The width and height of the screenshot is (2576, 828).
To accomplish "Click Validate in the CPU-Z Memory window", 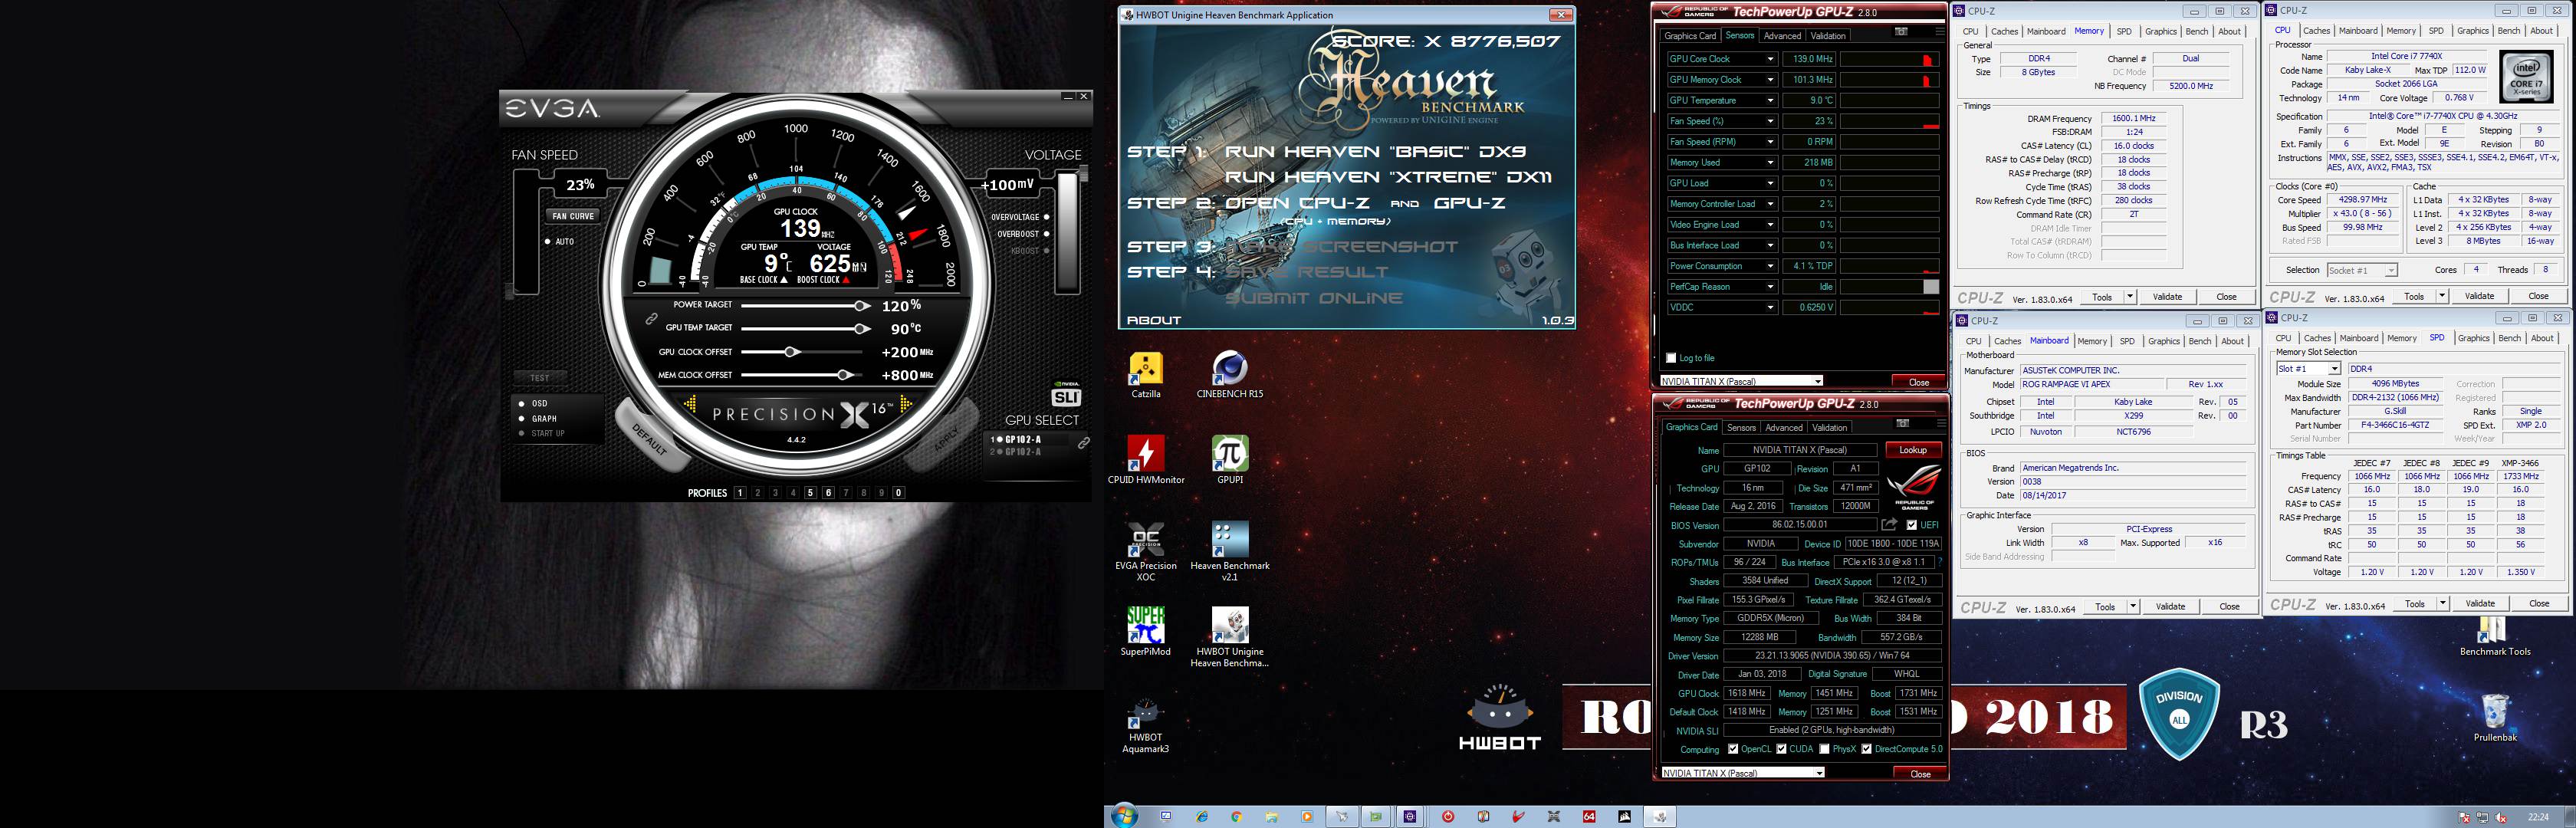I will [x=2167, y=297].
